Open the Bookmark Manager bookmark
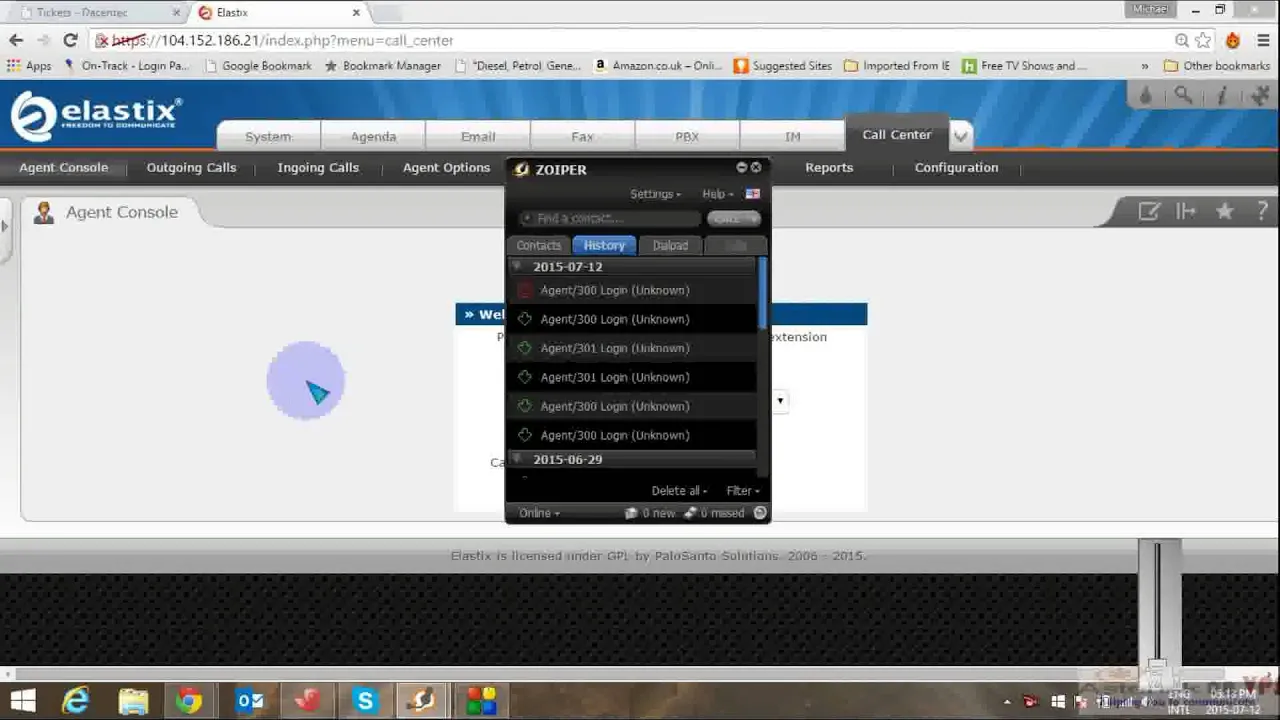 point(382,66)
